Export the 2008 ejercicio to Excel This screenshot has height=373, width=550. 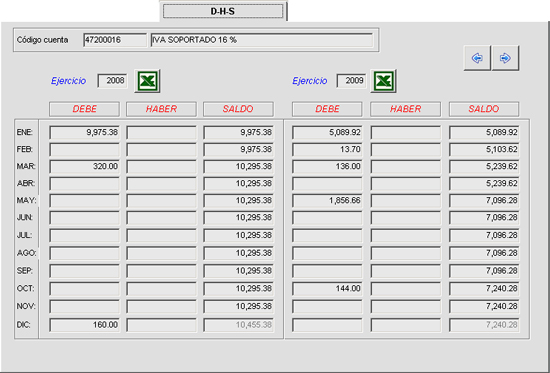tap(147, 81)
